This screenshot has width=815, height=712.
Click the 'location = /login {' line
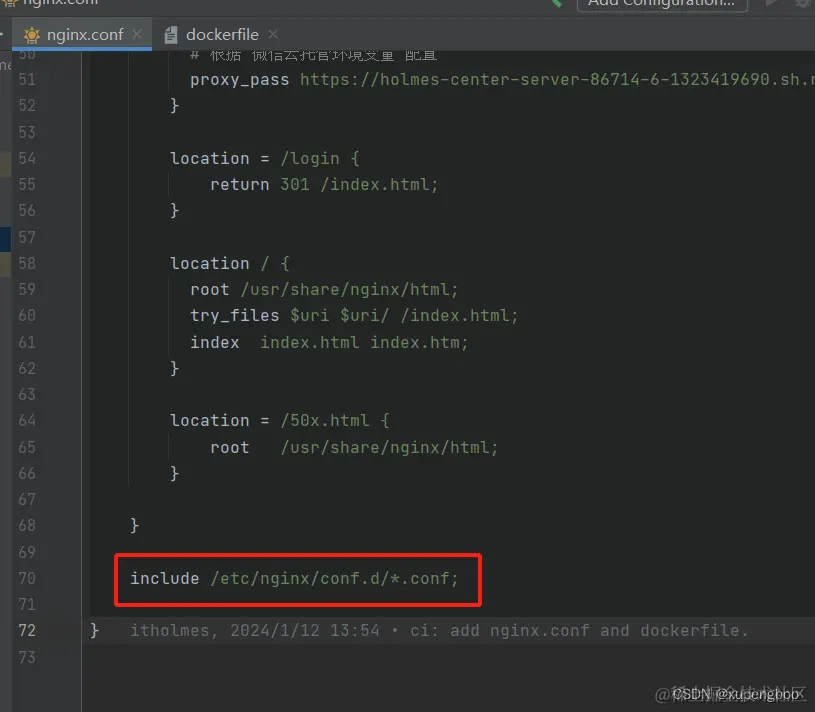tap(265, 159)
